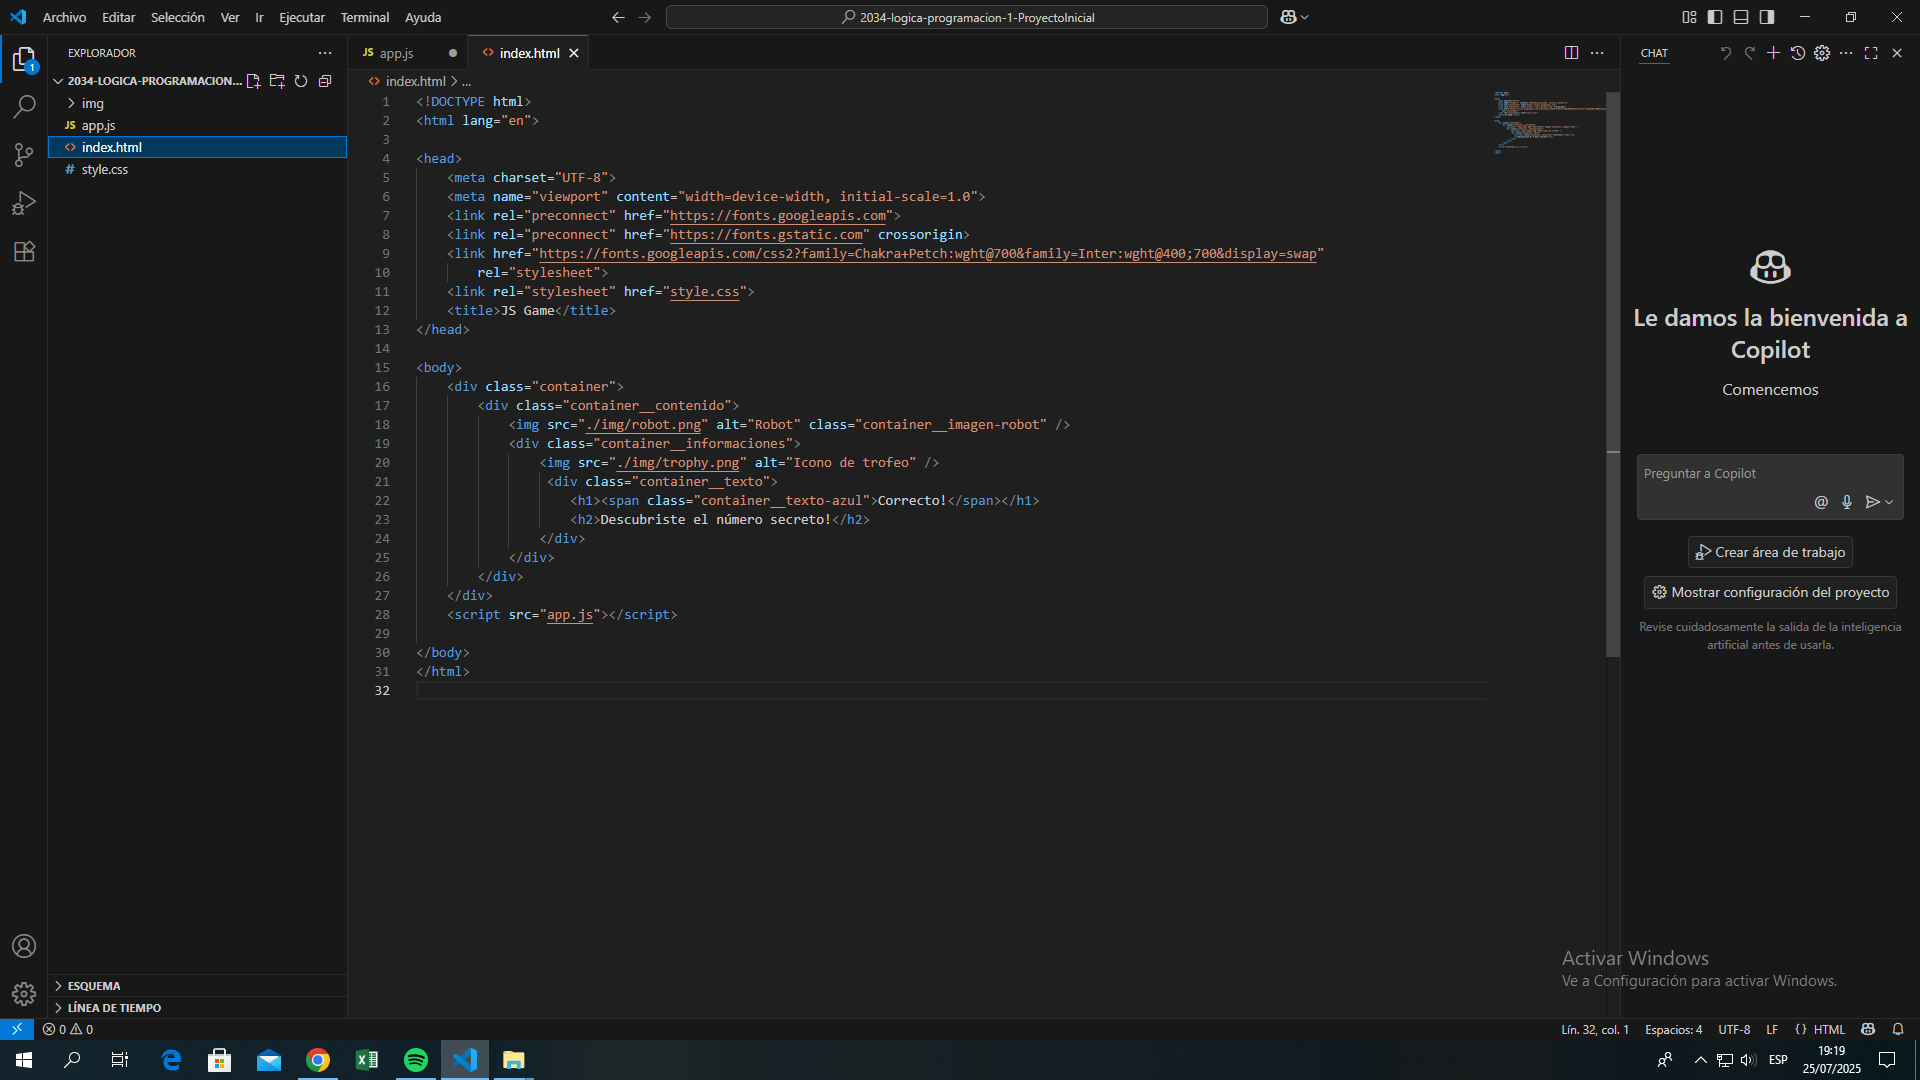Viewport: 1920px width, 1080px height.
Task: Open the Extensions view
Action: pyautogui.click(x=24, y=251)
